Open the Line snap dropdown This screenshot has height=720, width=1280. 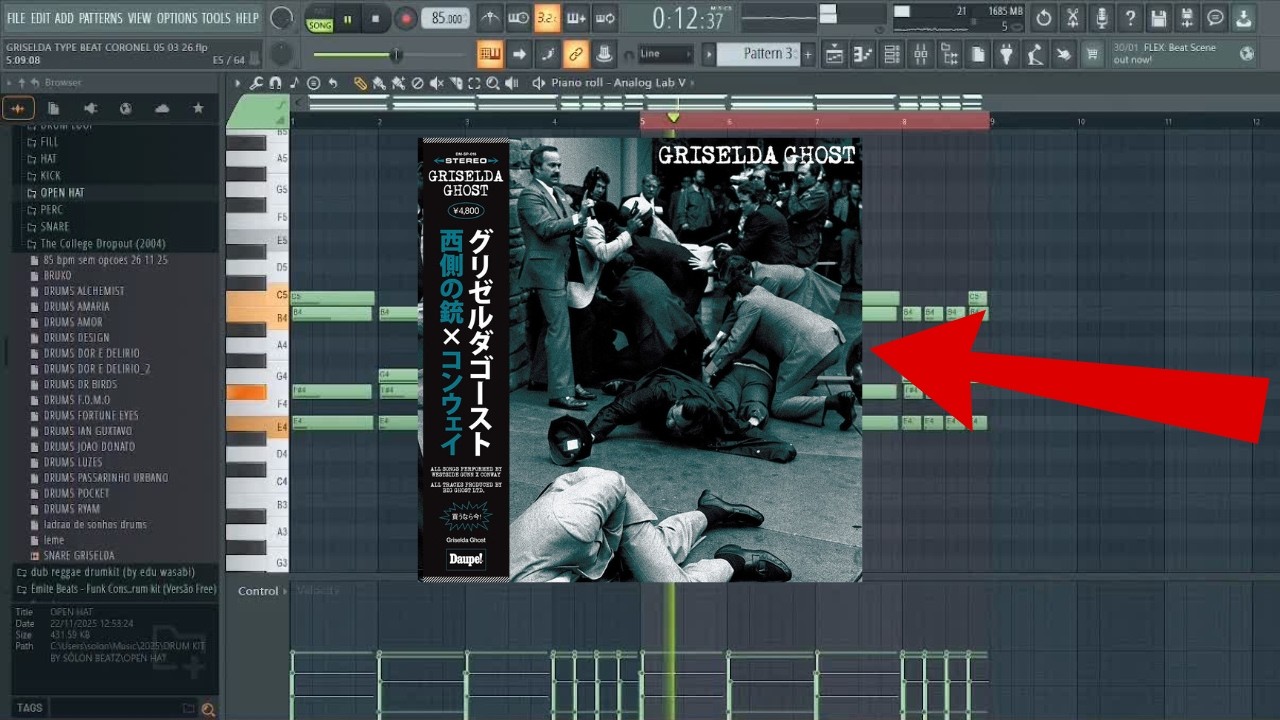click(x=665, y=54)
